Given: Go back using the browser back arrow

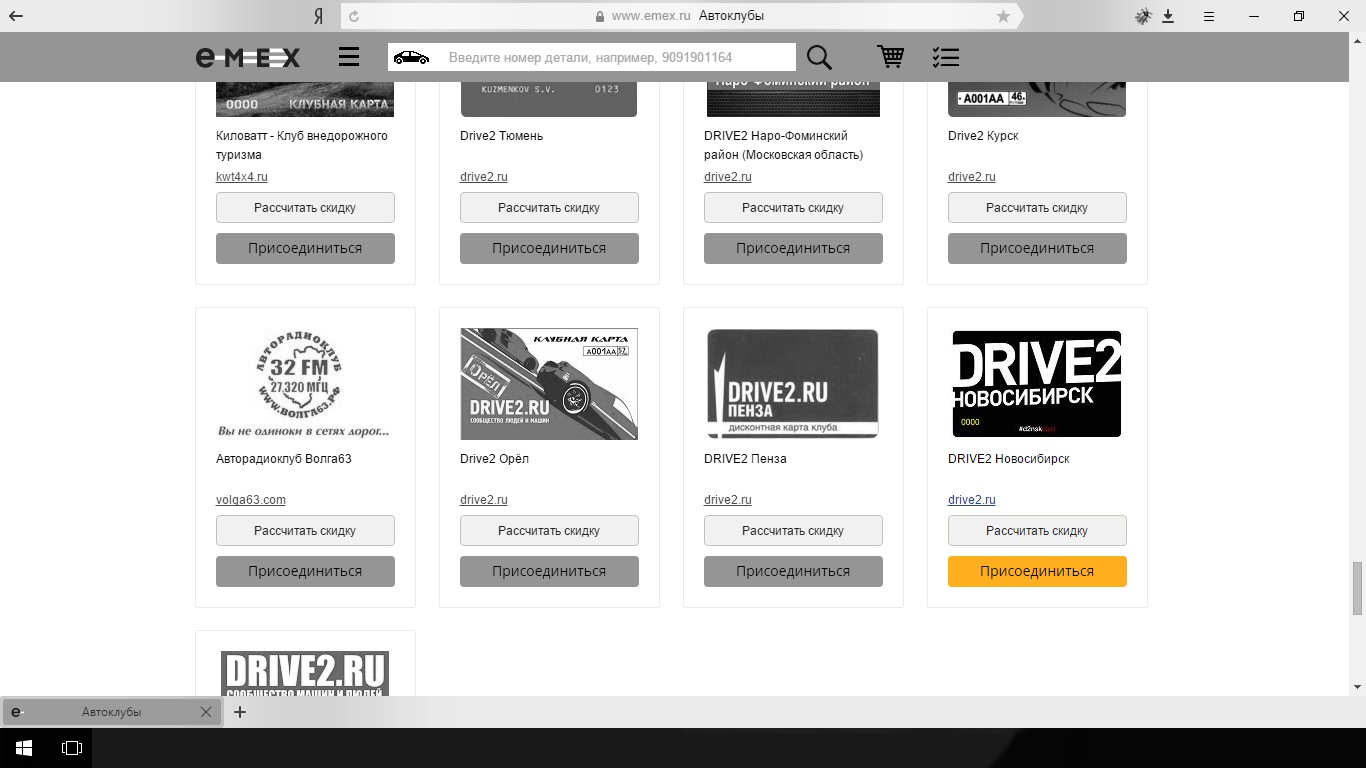Looking at the screenshot, I should pos(16,16).
